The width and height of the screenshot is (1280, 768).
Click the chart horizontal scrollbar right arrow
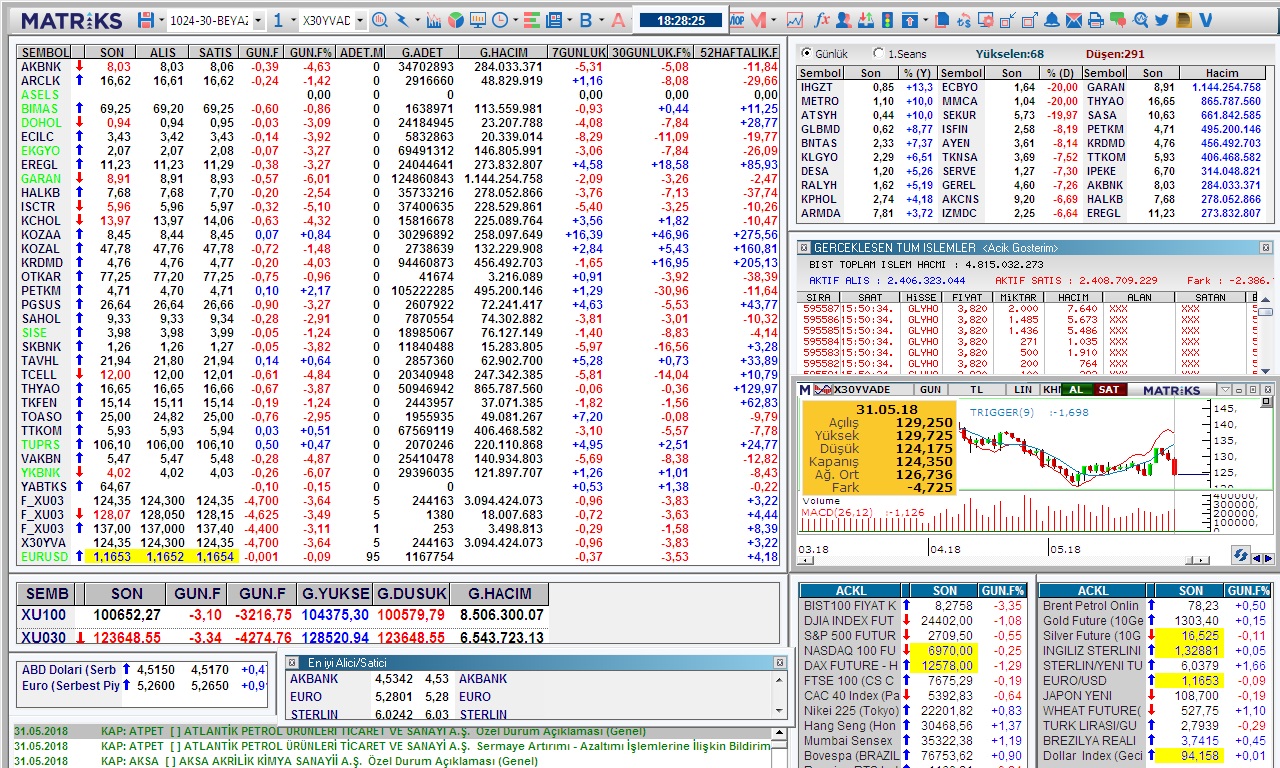(x=1202, y=560)
